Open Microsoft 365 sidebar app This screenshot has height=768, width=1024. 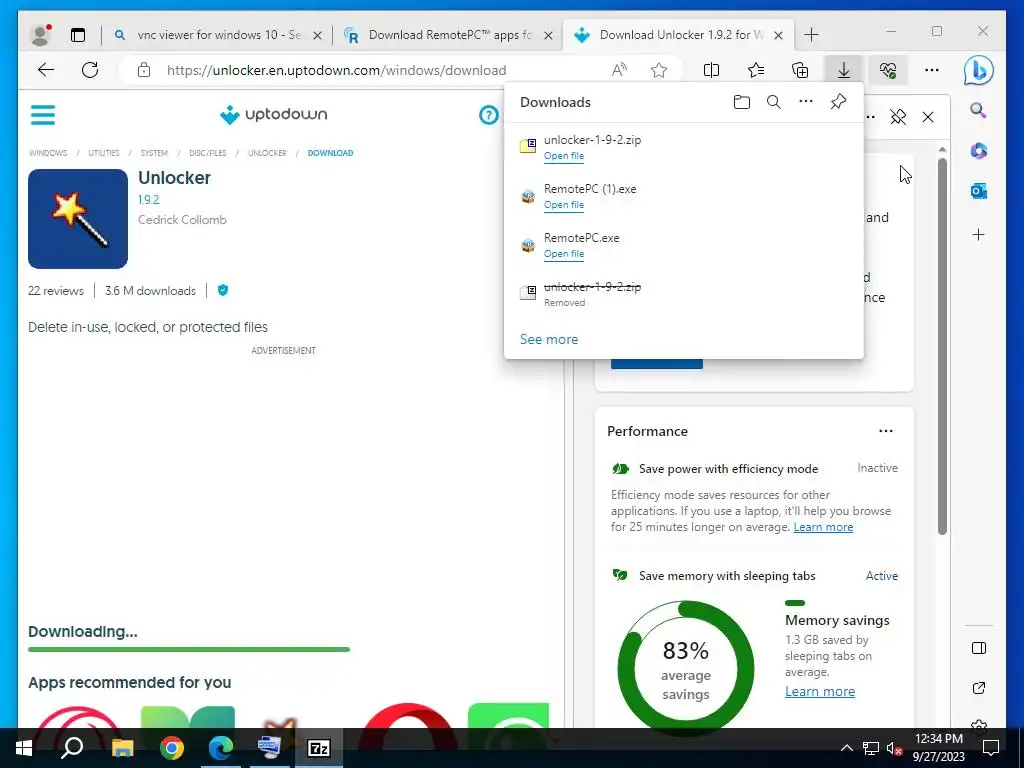coord(978,151)
